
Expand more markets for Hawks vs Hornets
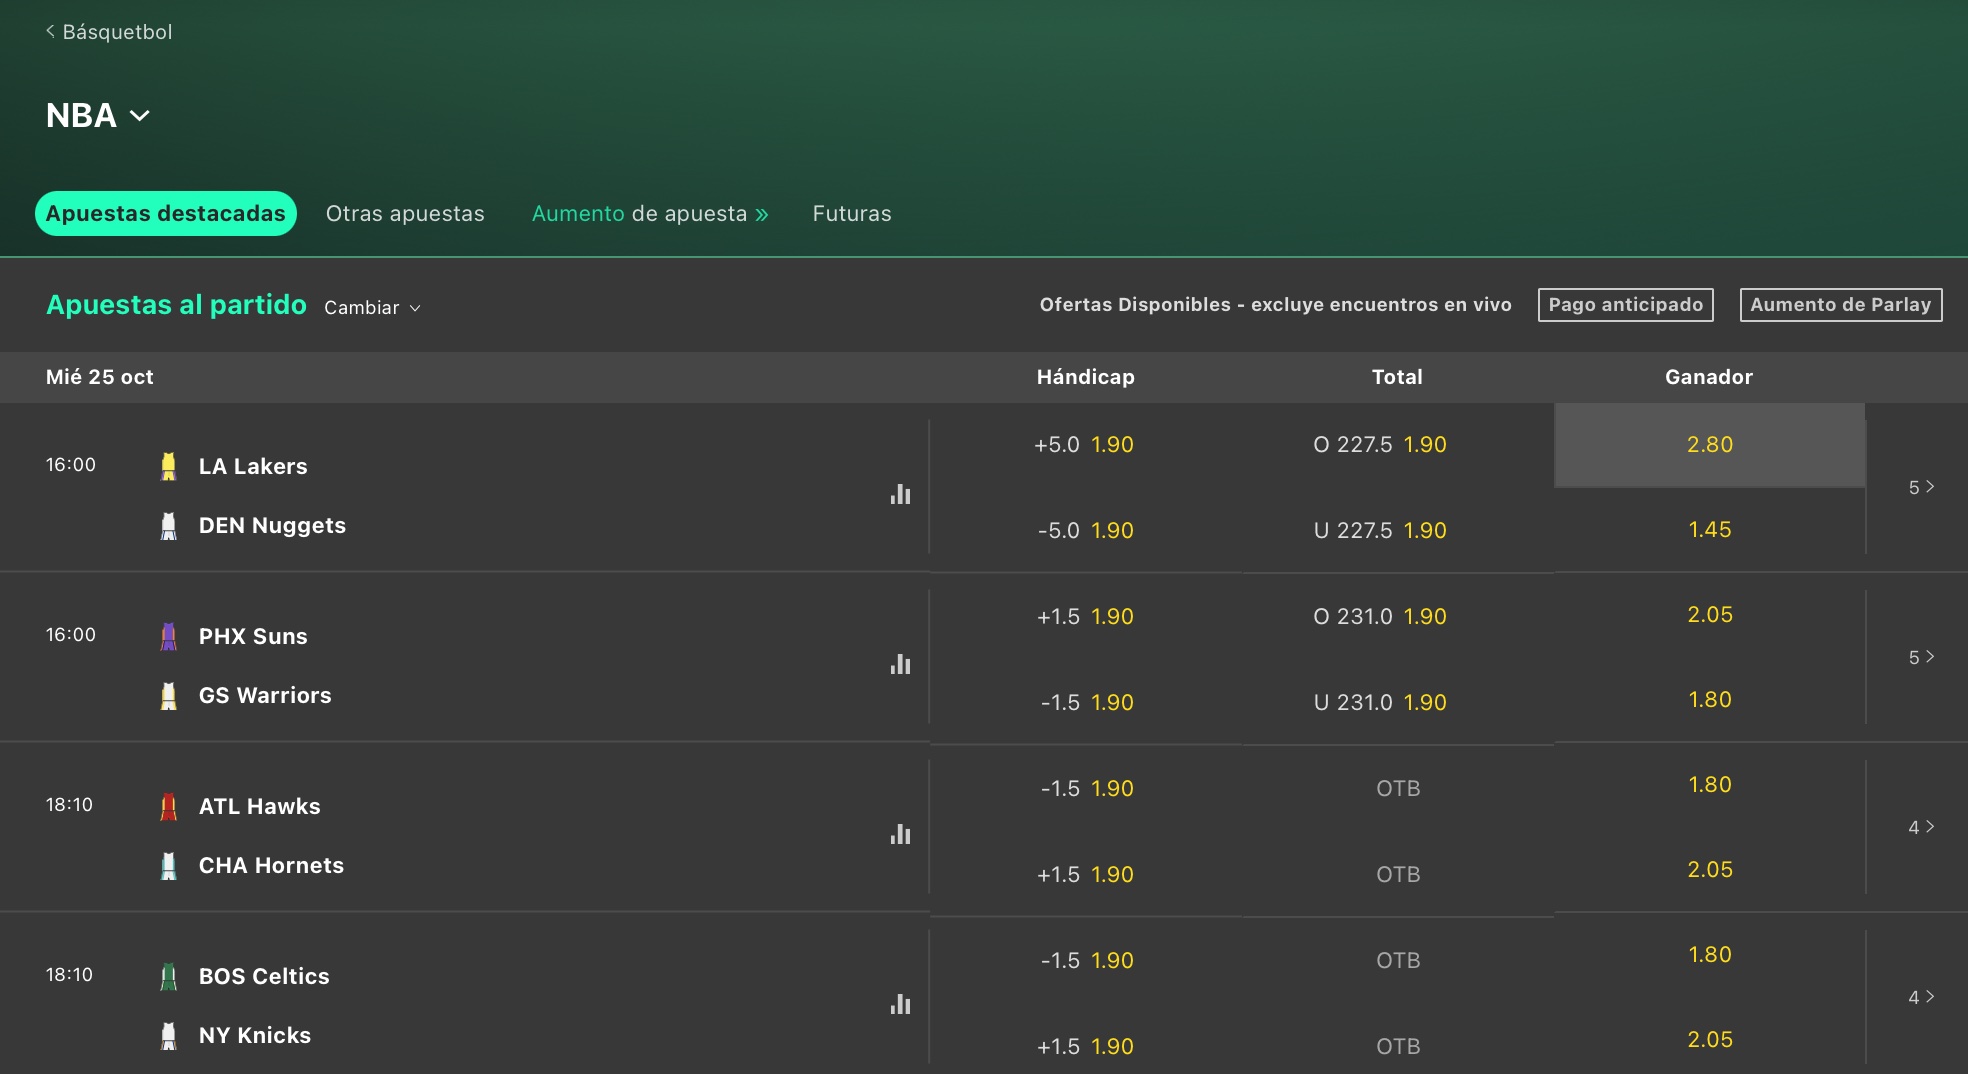click(x=1921, y=828)
